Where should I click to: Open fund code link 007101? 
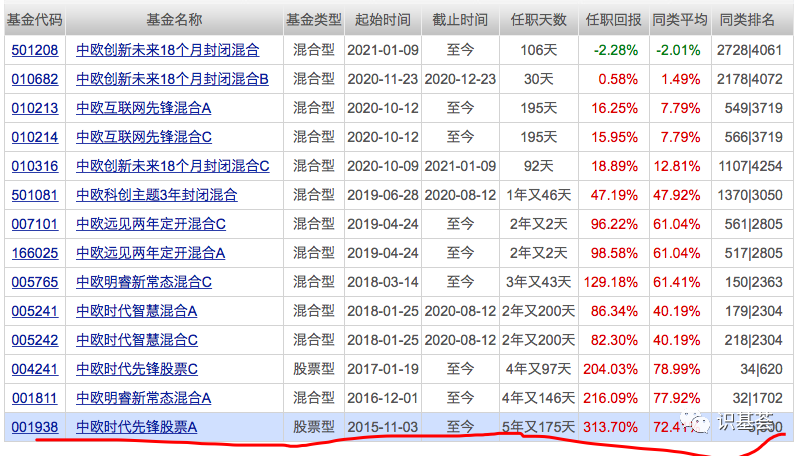tap(35, 224)
